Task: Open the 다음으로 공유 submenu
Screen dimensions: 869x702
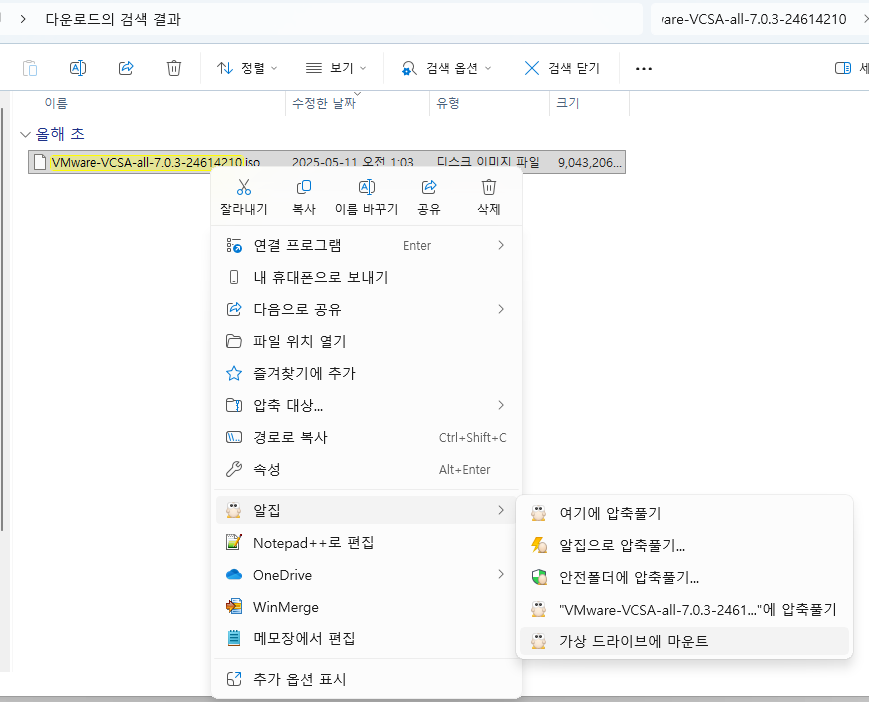Action: click(x=366, y=309)
